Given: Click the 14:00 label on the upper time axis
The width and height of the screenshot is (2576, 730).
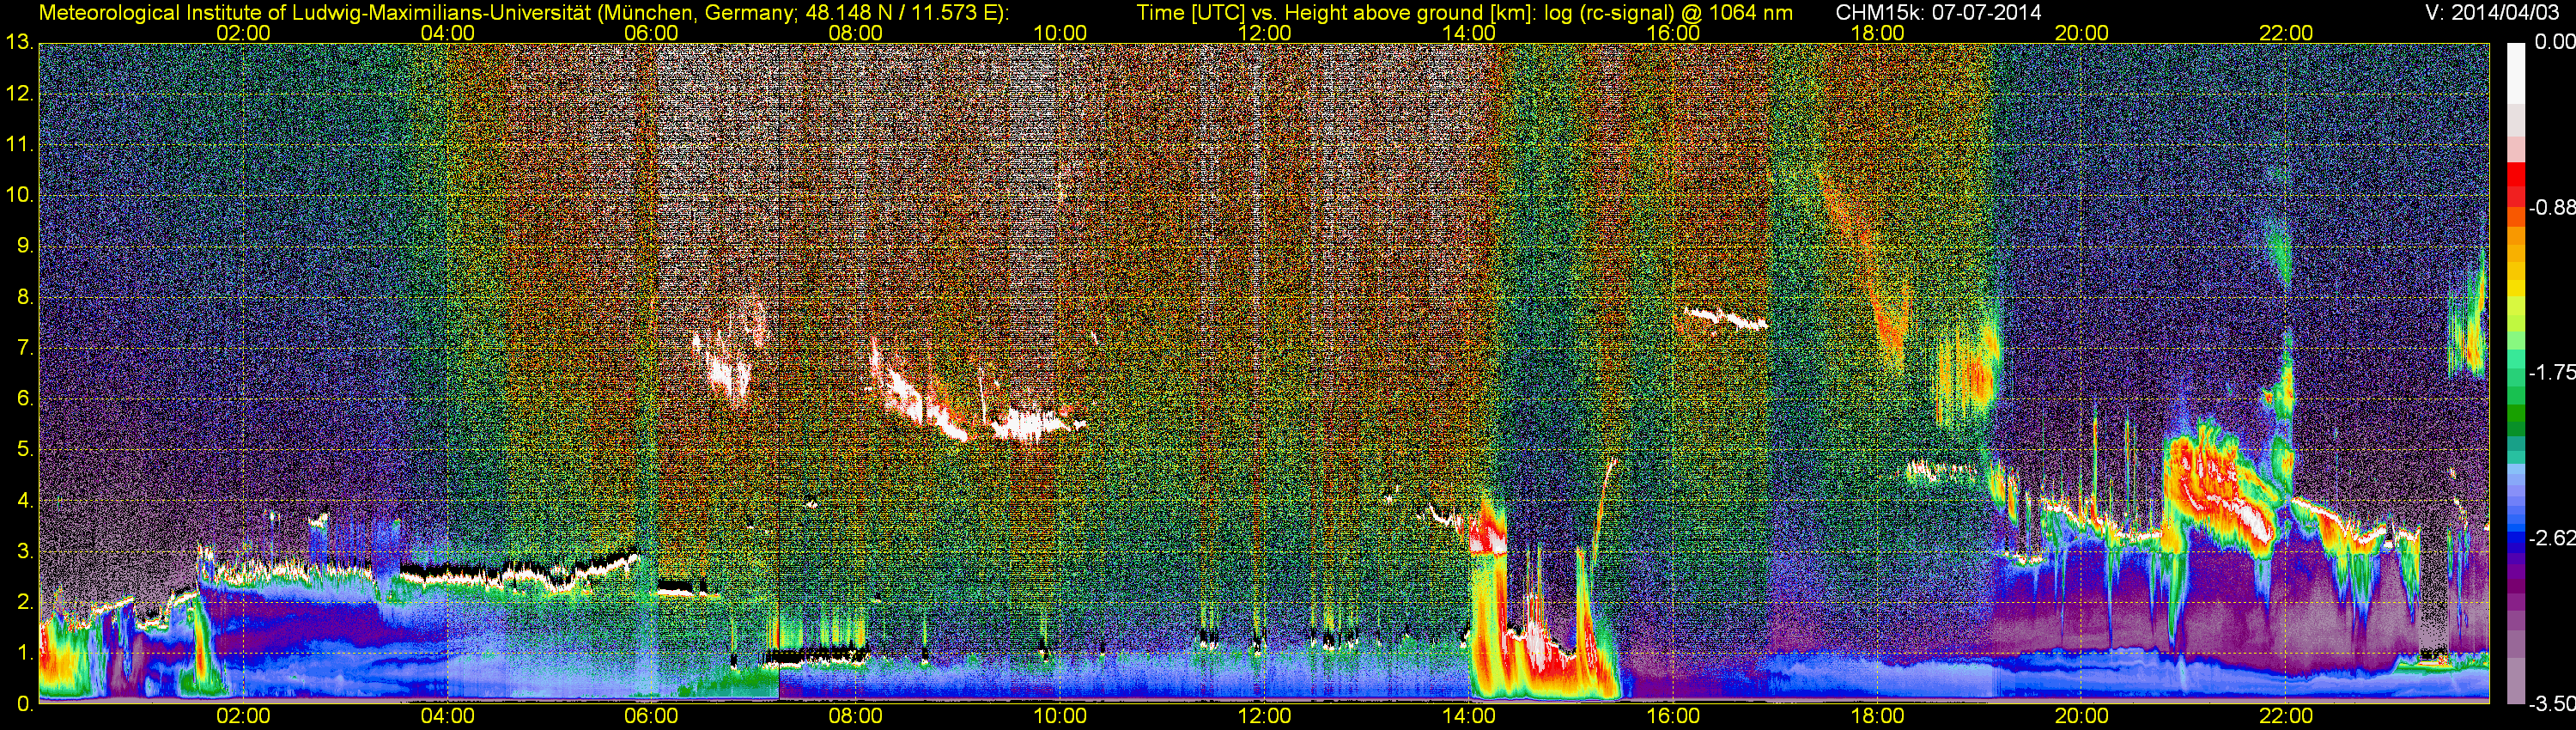Looking at the screenshot, I should (1469, 33).
